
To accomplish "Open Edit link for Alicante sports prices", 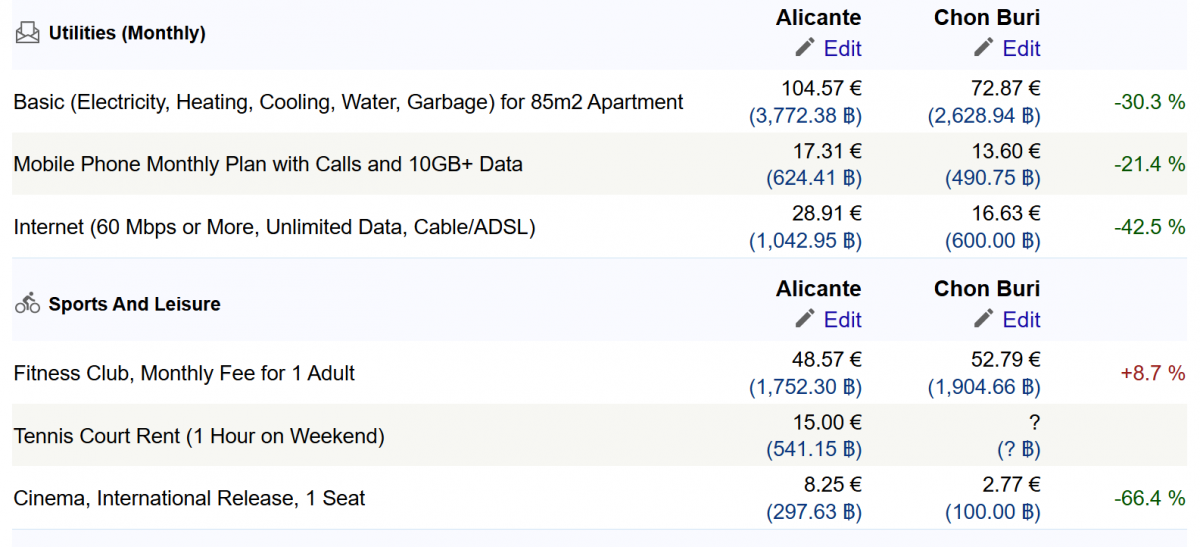I will [842, 319].
